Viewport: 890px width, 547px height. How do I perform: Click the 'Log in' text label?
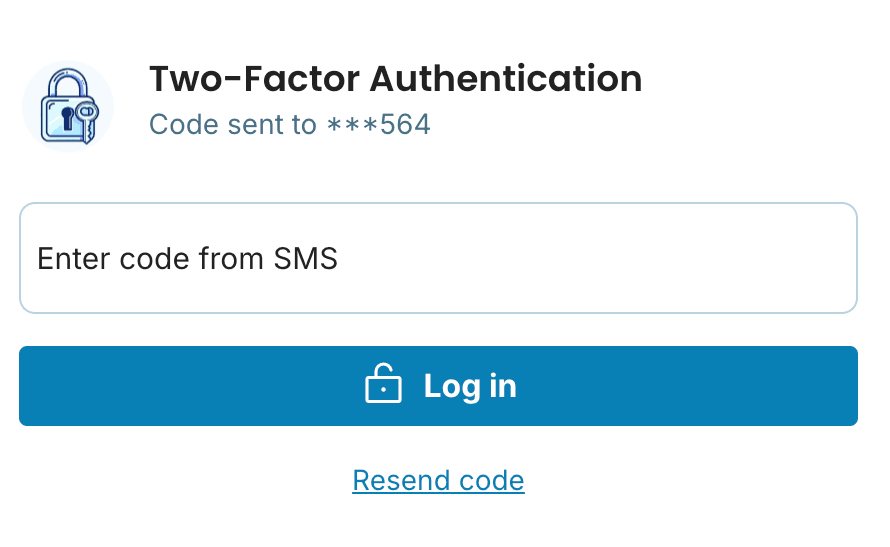tap(470, 386)
